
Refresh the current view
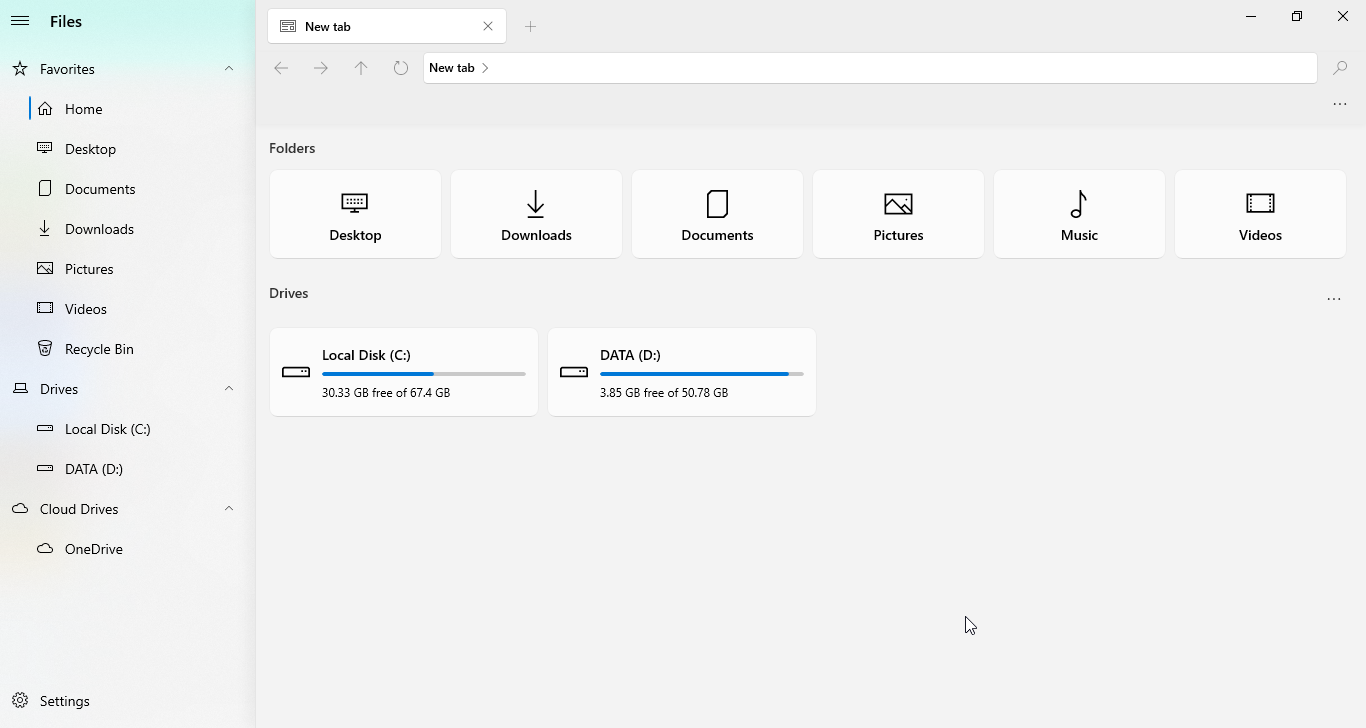(401, 68)
